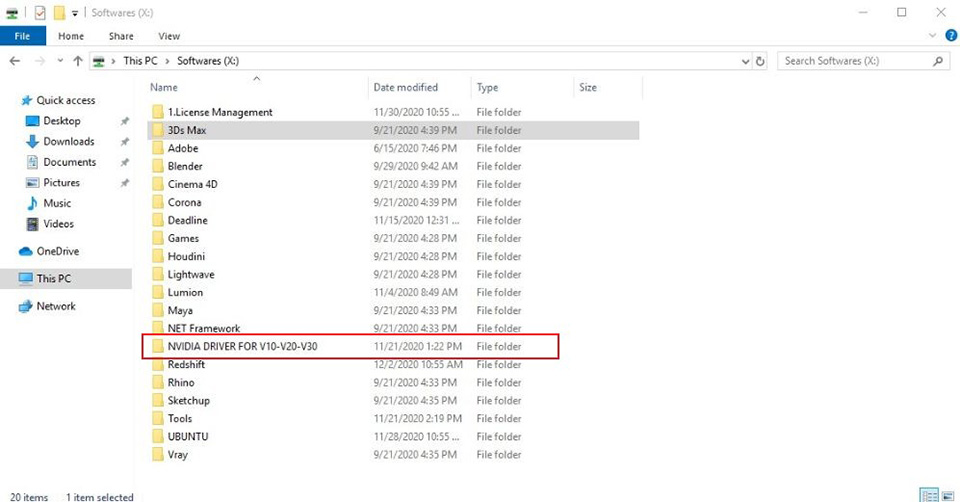Open the Customize Quick Access Toolbar dropdown
Viewport: 960px width, 502px height.
(x=75, y=13)
